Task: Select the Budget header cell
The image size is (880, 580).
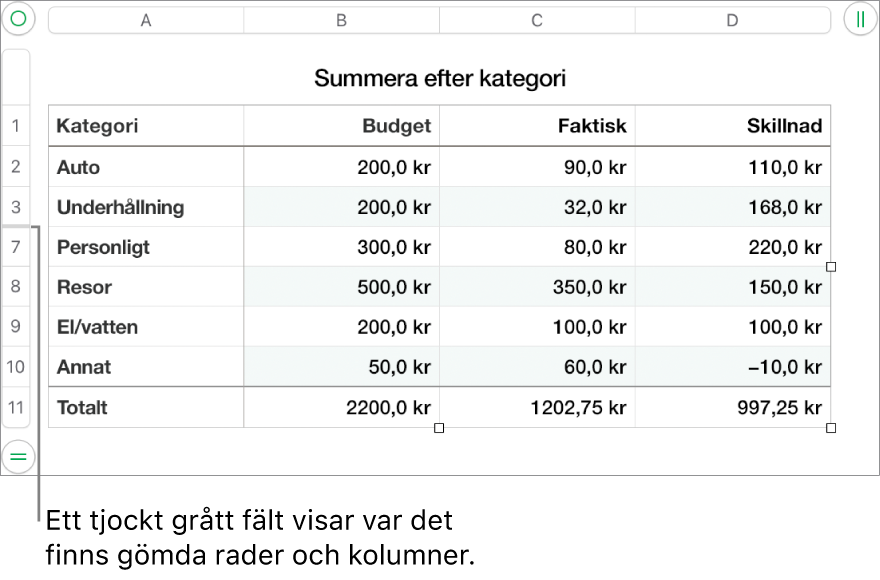Action: point(341,126)
